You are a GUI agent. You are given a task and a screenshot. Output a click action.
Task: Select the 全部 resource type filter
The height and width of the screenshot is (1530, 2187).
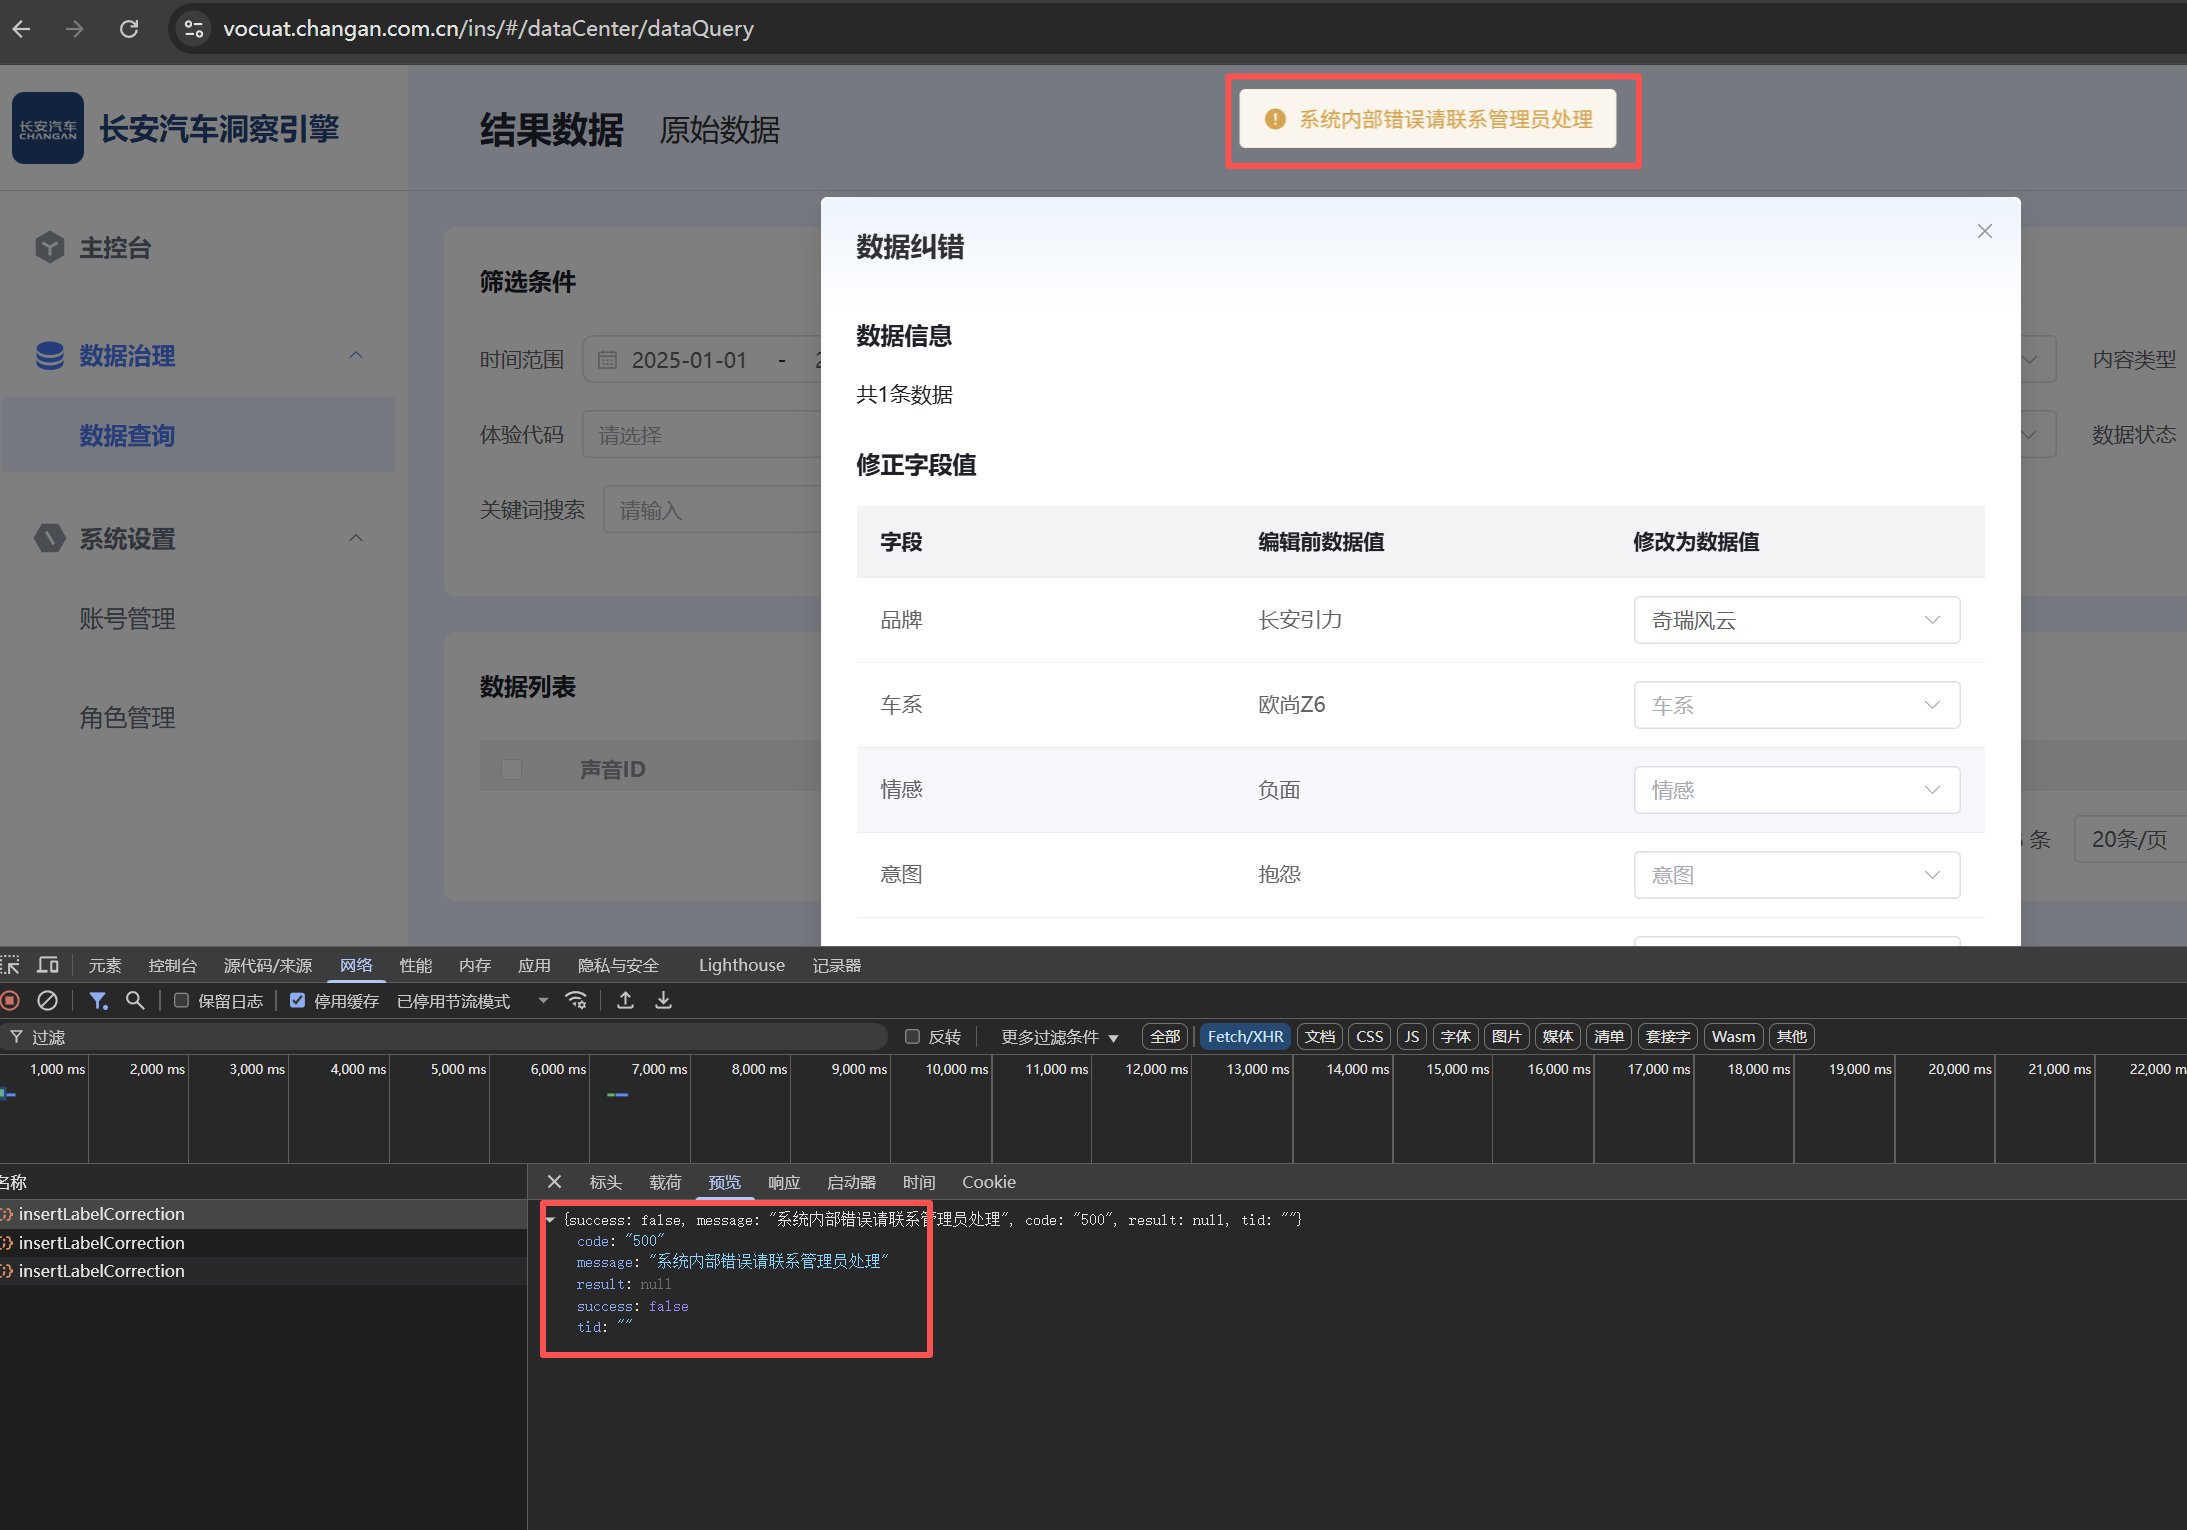(1164, 1037)
